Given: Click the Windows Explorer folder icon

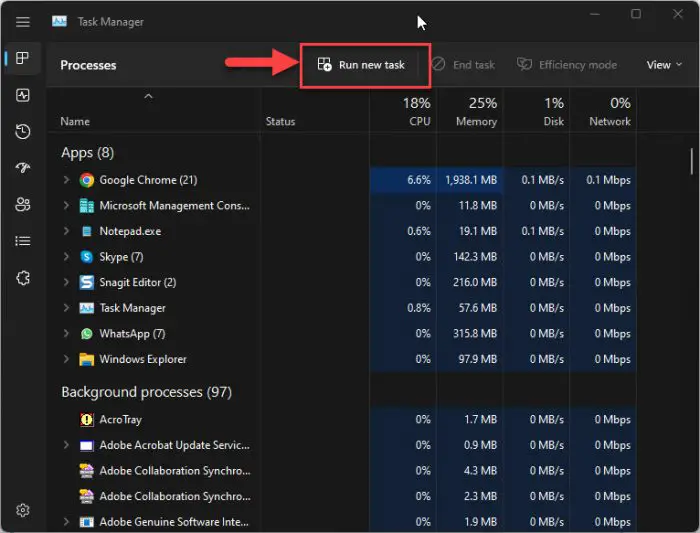Looking at the screenshot, I should (x=87, y=359).
